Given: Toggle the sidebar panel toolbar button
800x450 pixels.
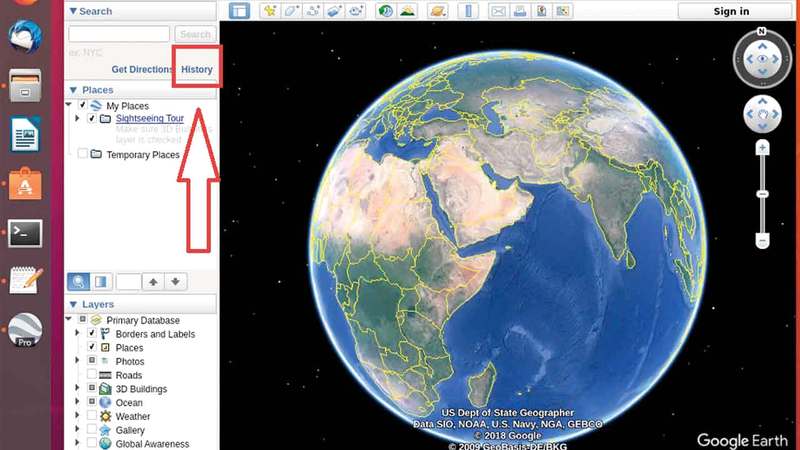Looking at the screenshot, I should (239, 11).
